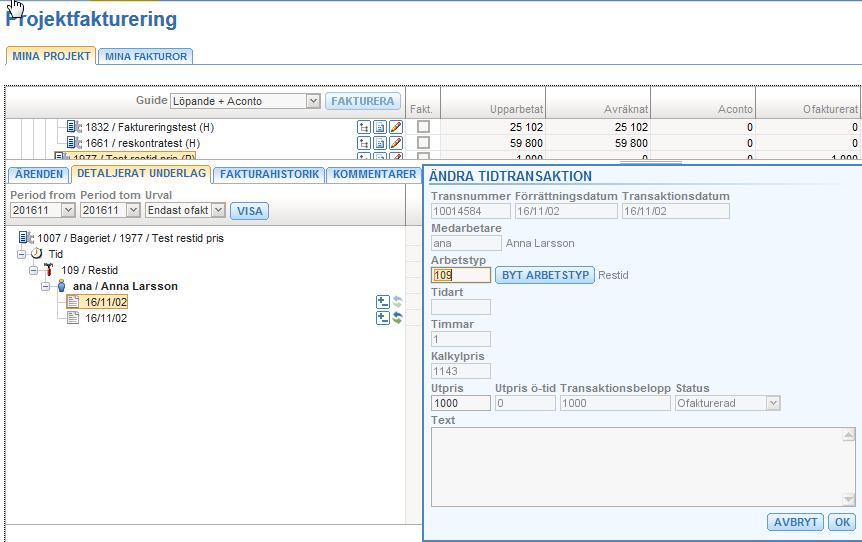The image size is (862, 542).
Task: Click page icon of unhighlighted 16/11/02 transaction
Action: 73,317
